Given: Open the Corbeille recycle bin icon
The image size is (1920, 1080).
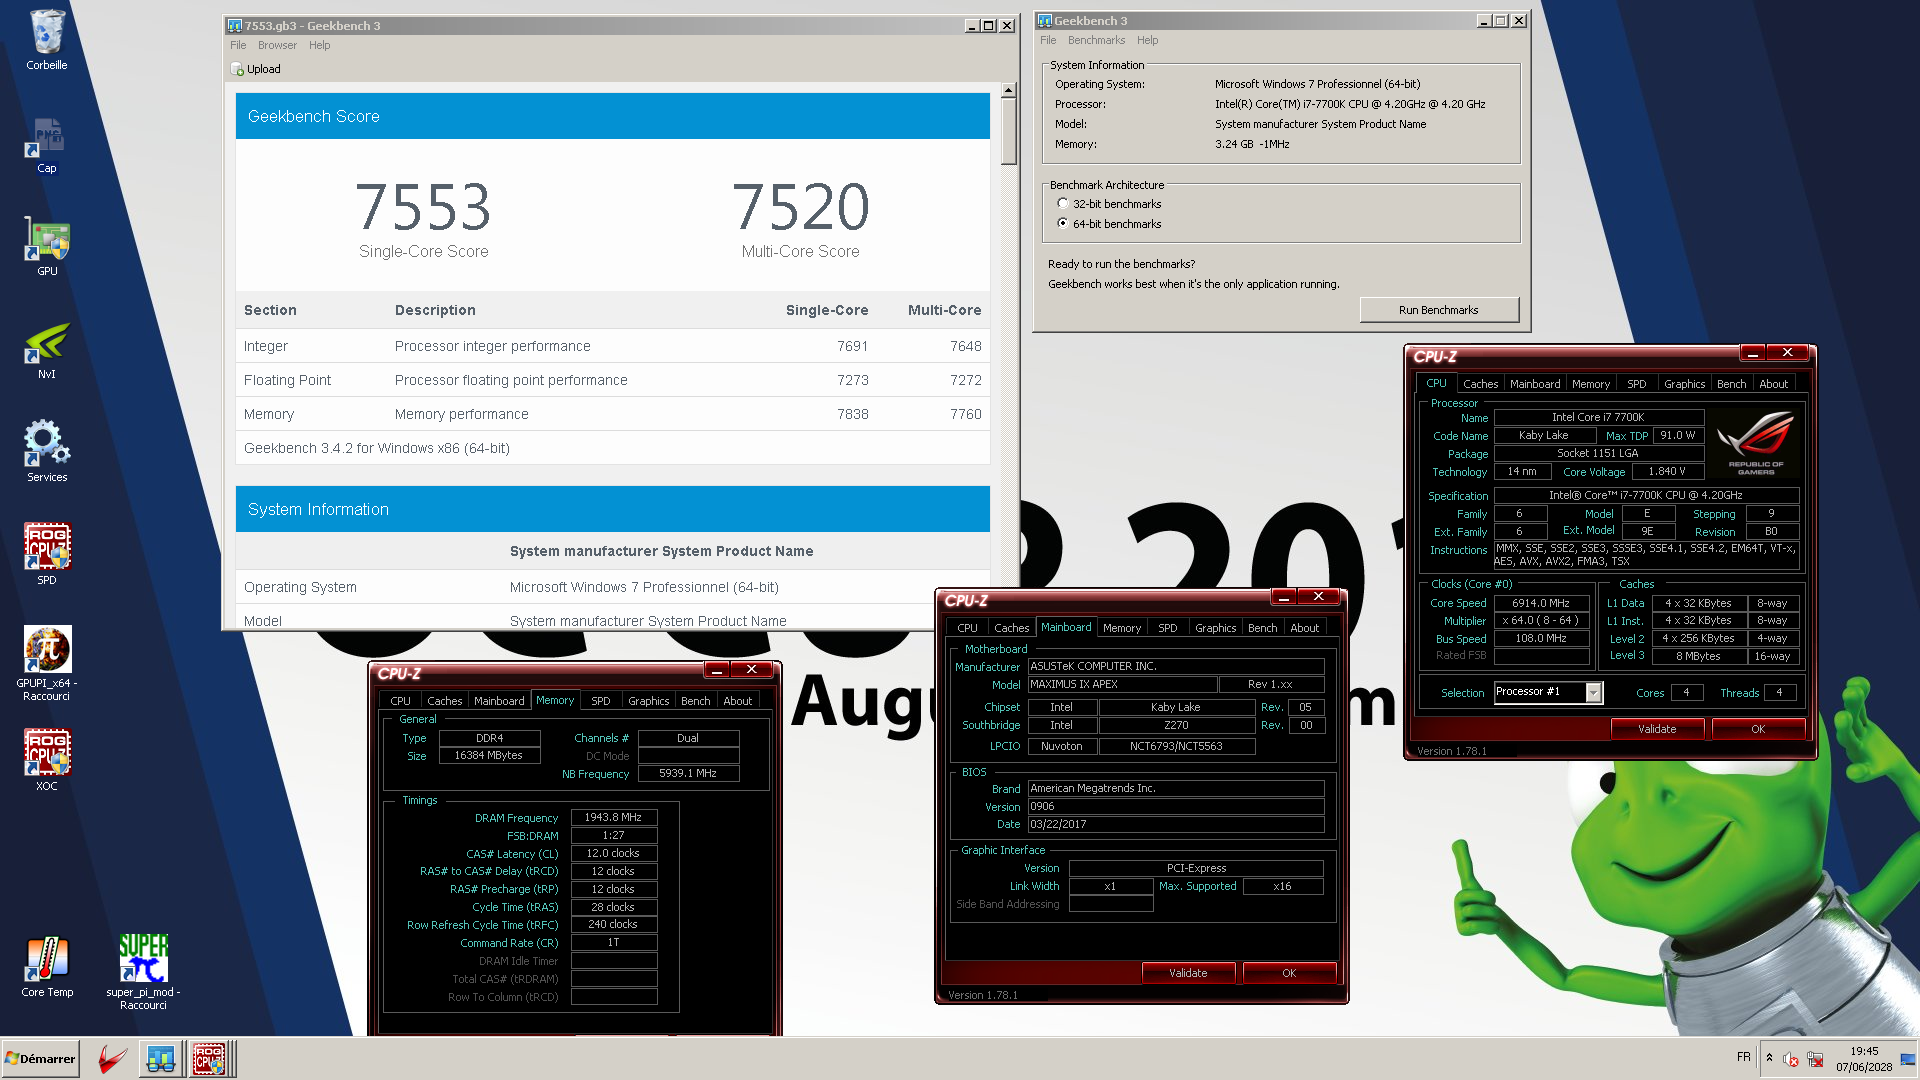Looking at the screenshot, I should 47,32.
